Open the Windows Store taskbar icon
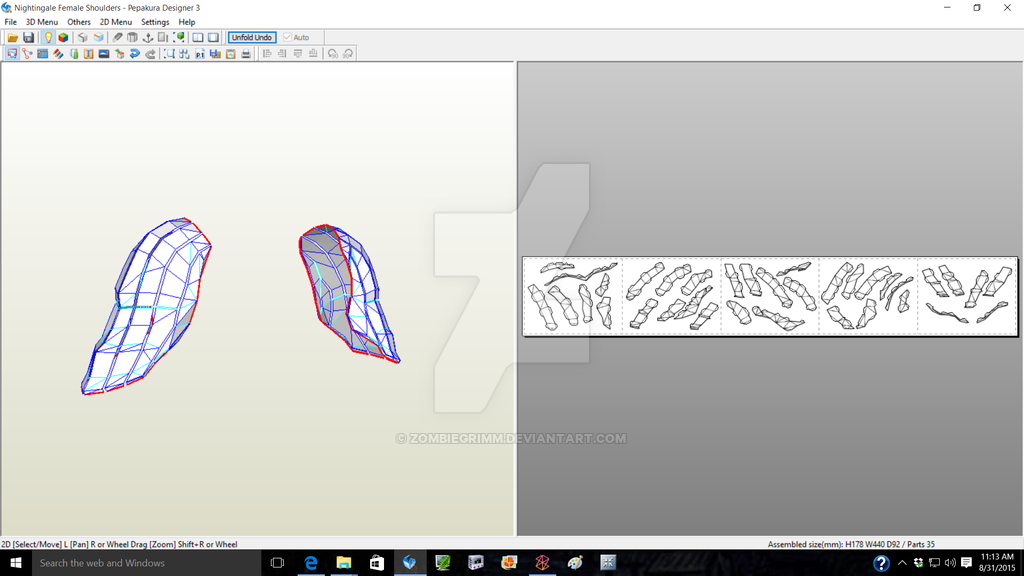The image size is (1024, 576). [x=377, y=563]
